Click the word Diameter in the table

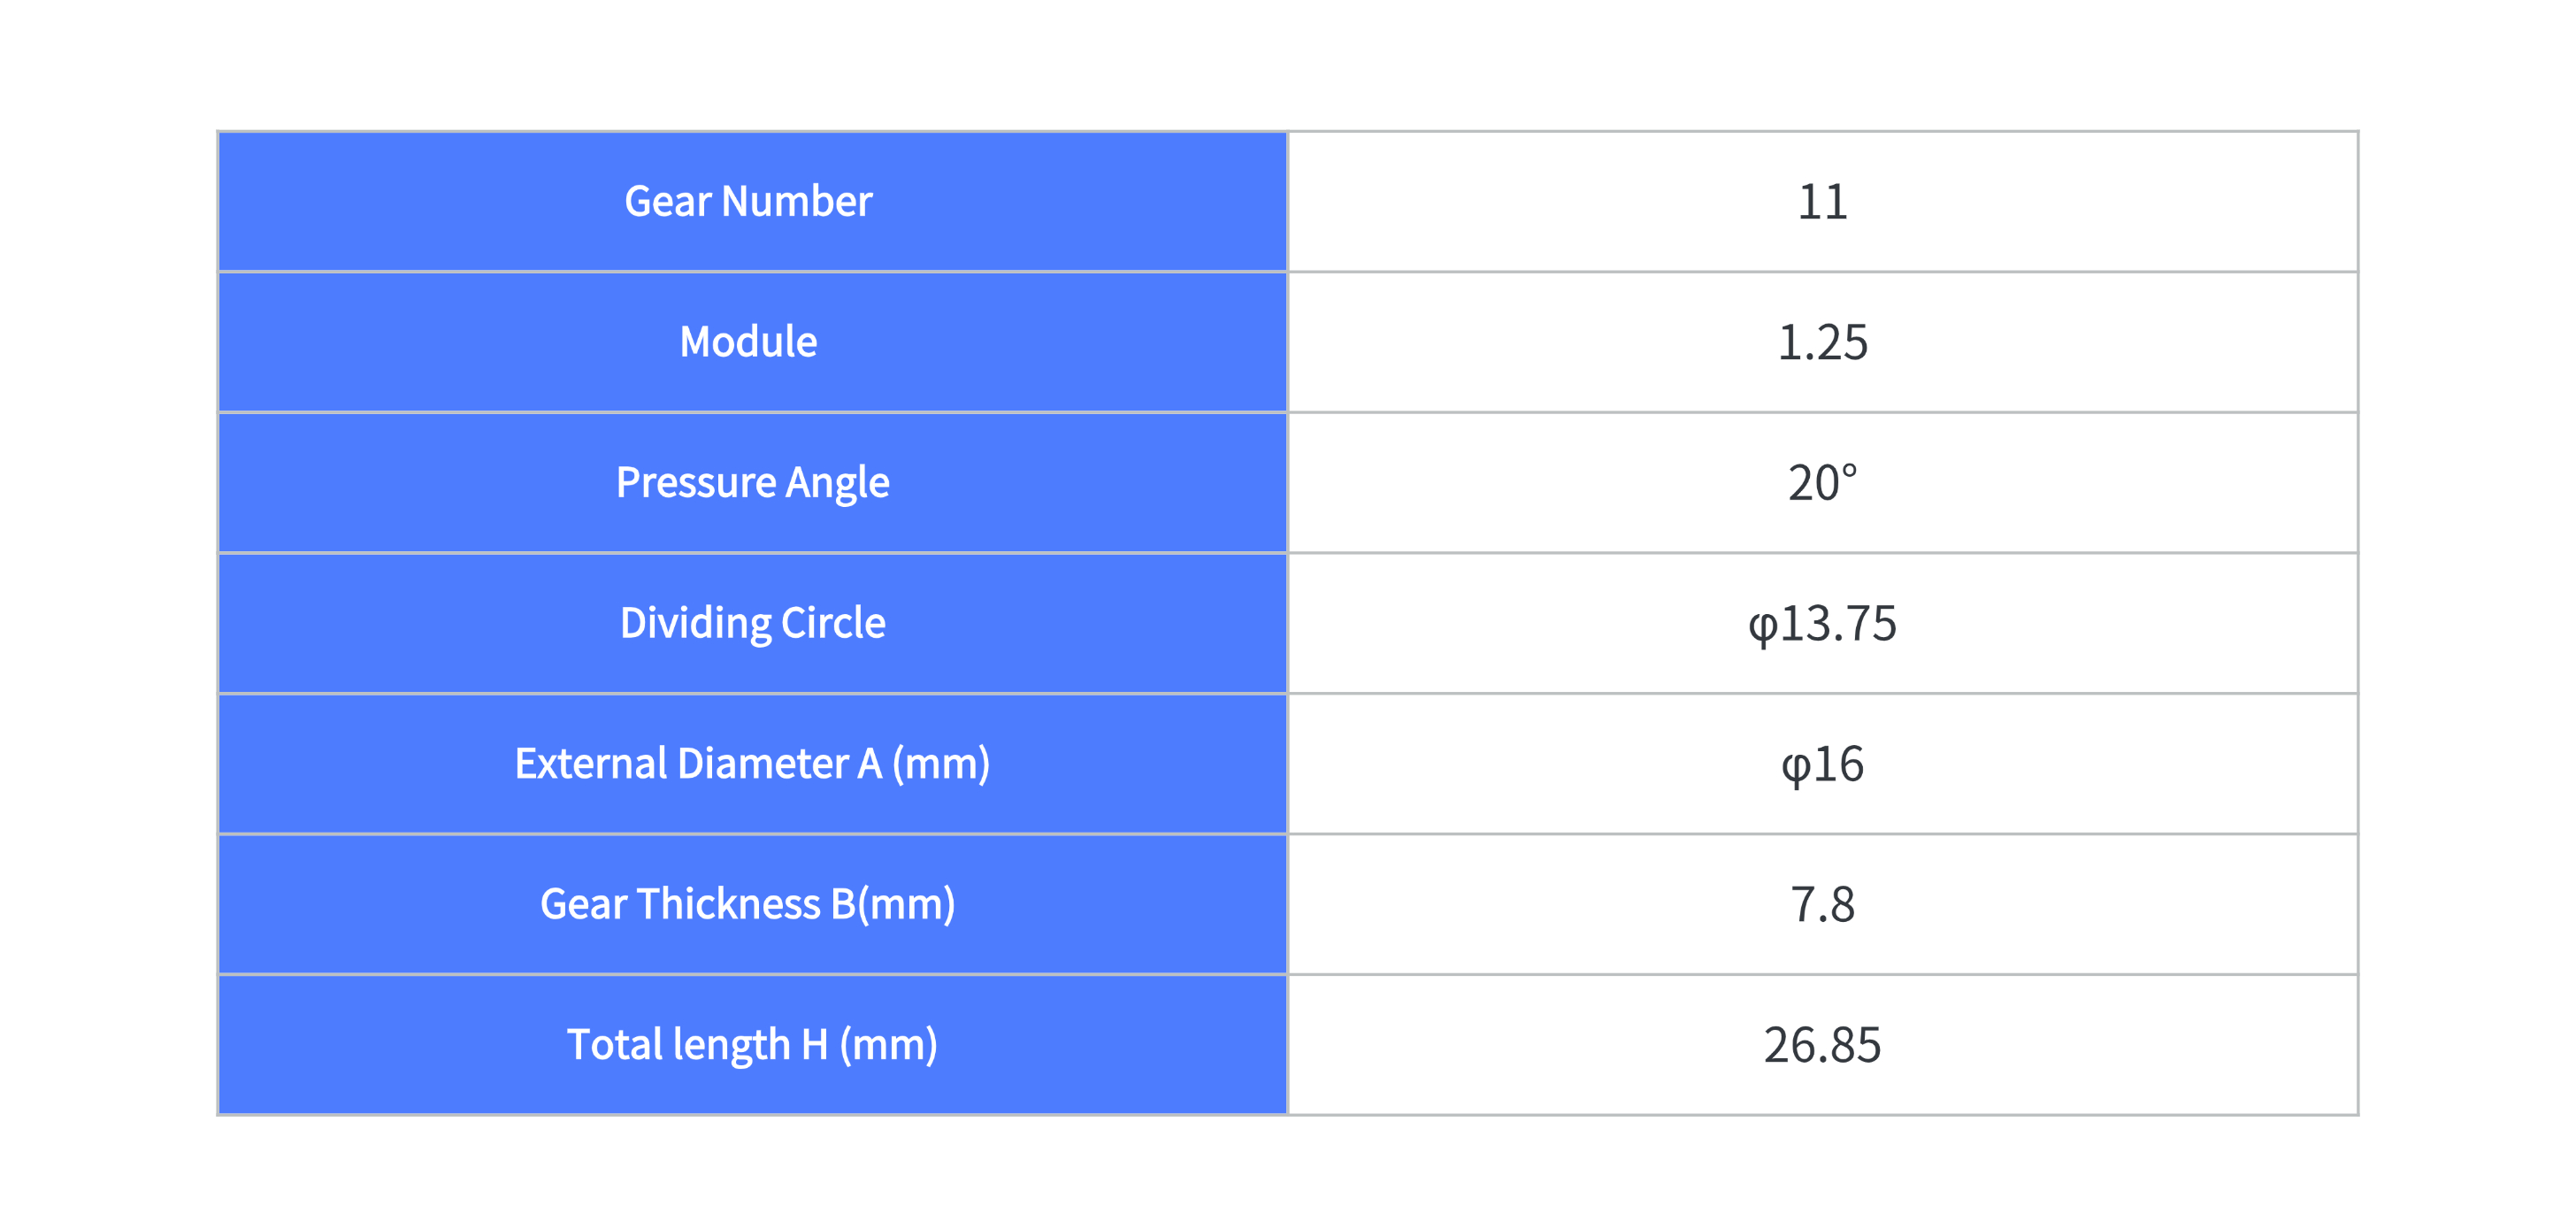pos(763,763)
